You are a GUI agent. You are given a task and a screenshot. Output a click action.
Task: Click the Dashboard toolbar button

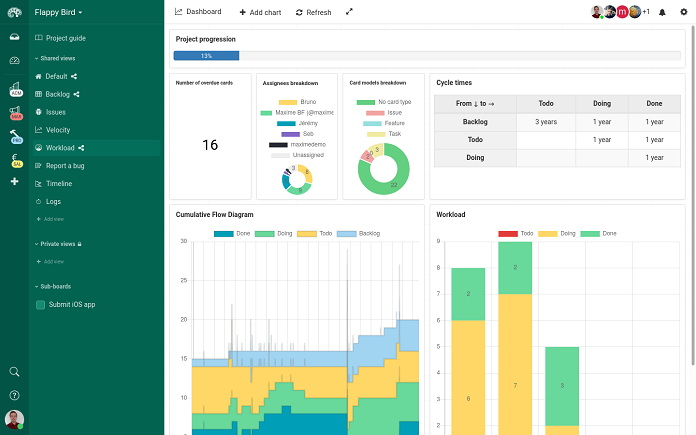click(x=198, y=12)
